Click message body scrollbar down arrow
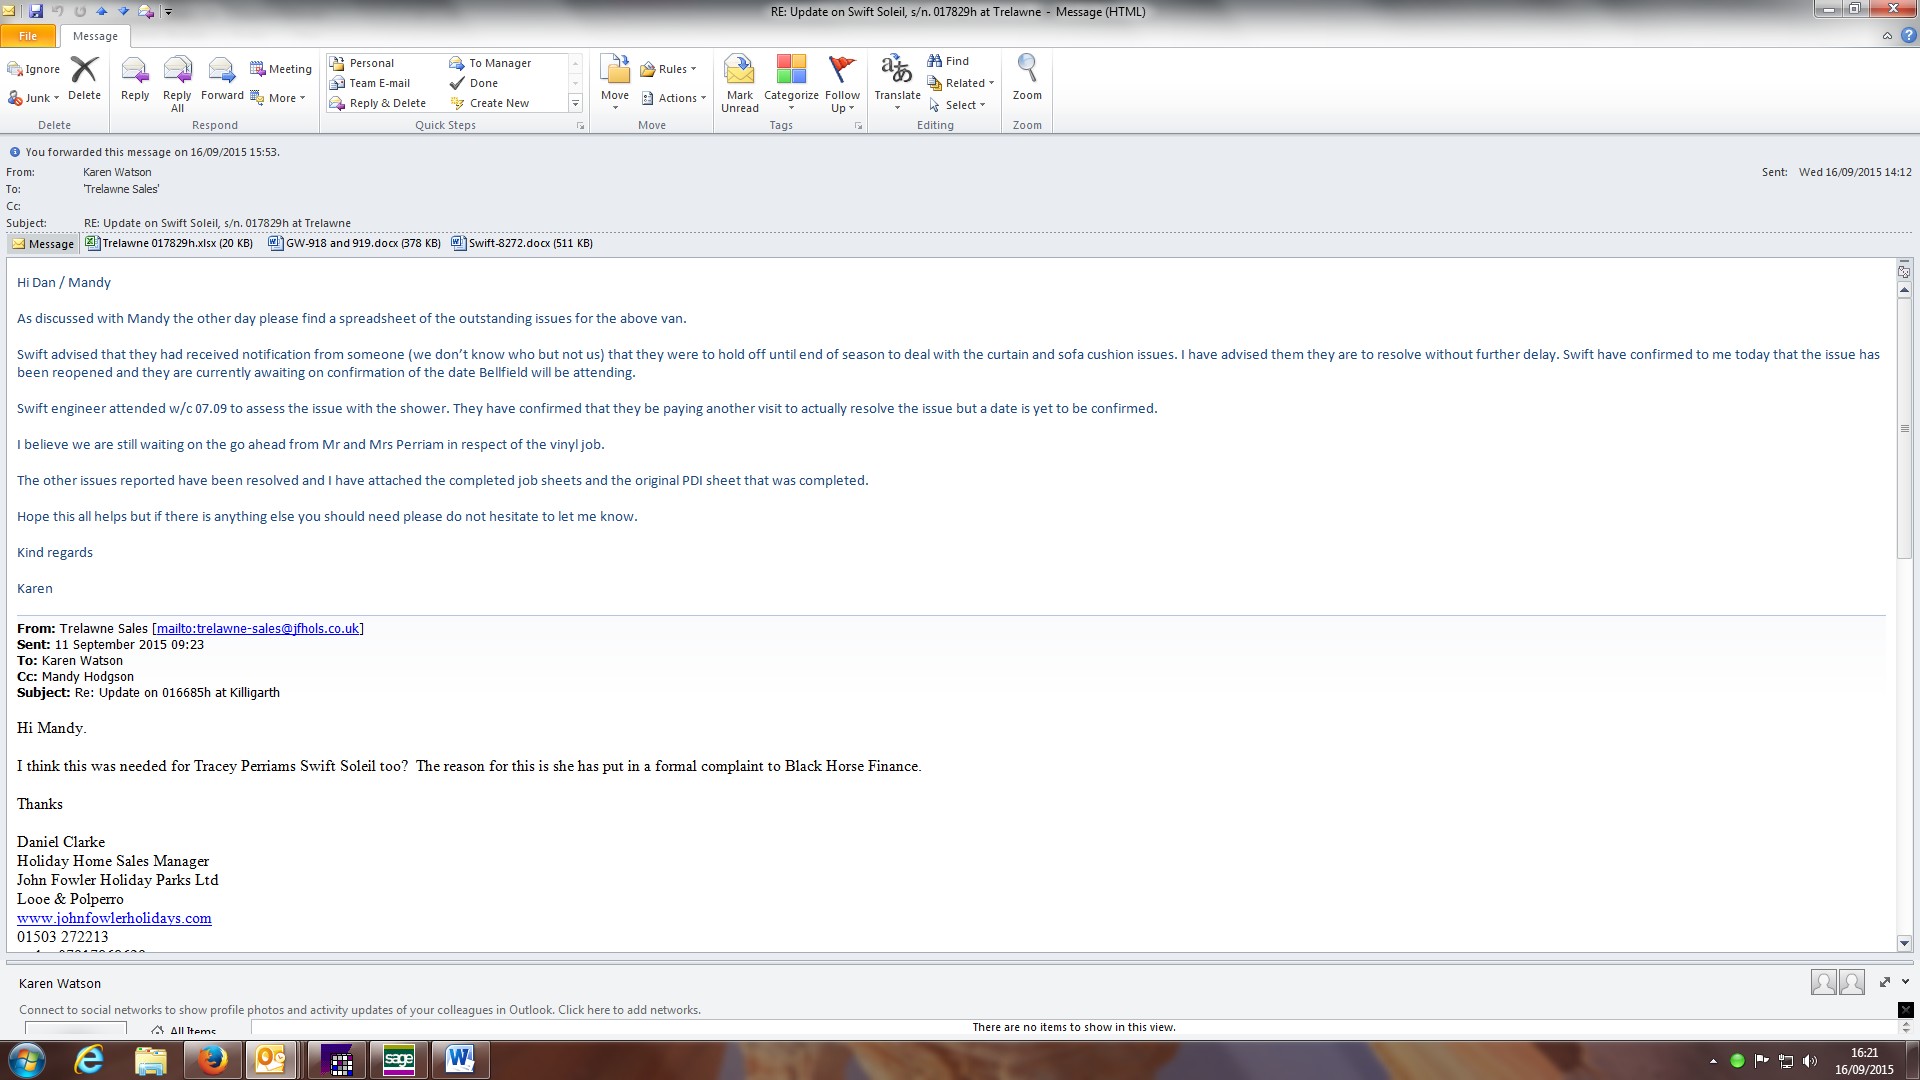This screenshot has width=1920, height=1080. (x=1904, y=943)
